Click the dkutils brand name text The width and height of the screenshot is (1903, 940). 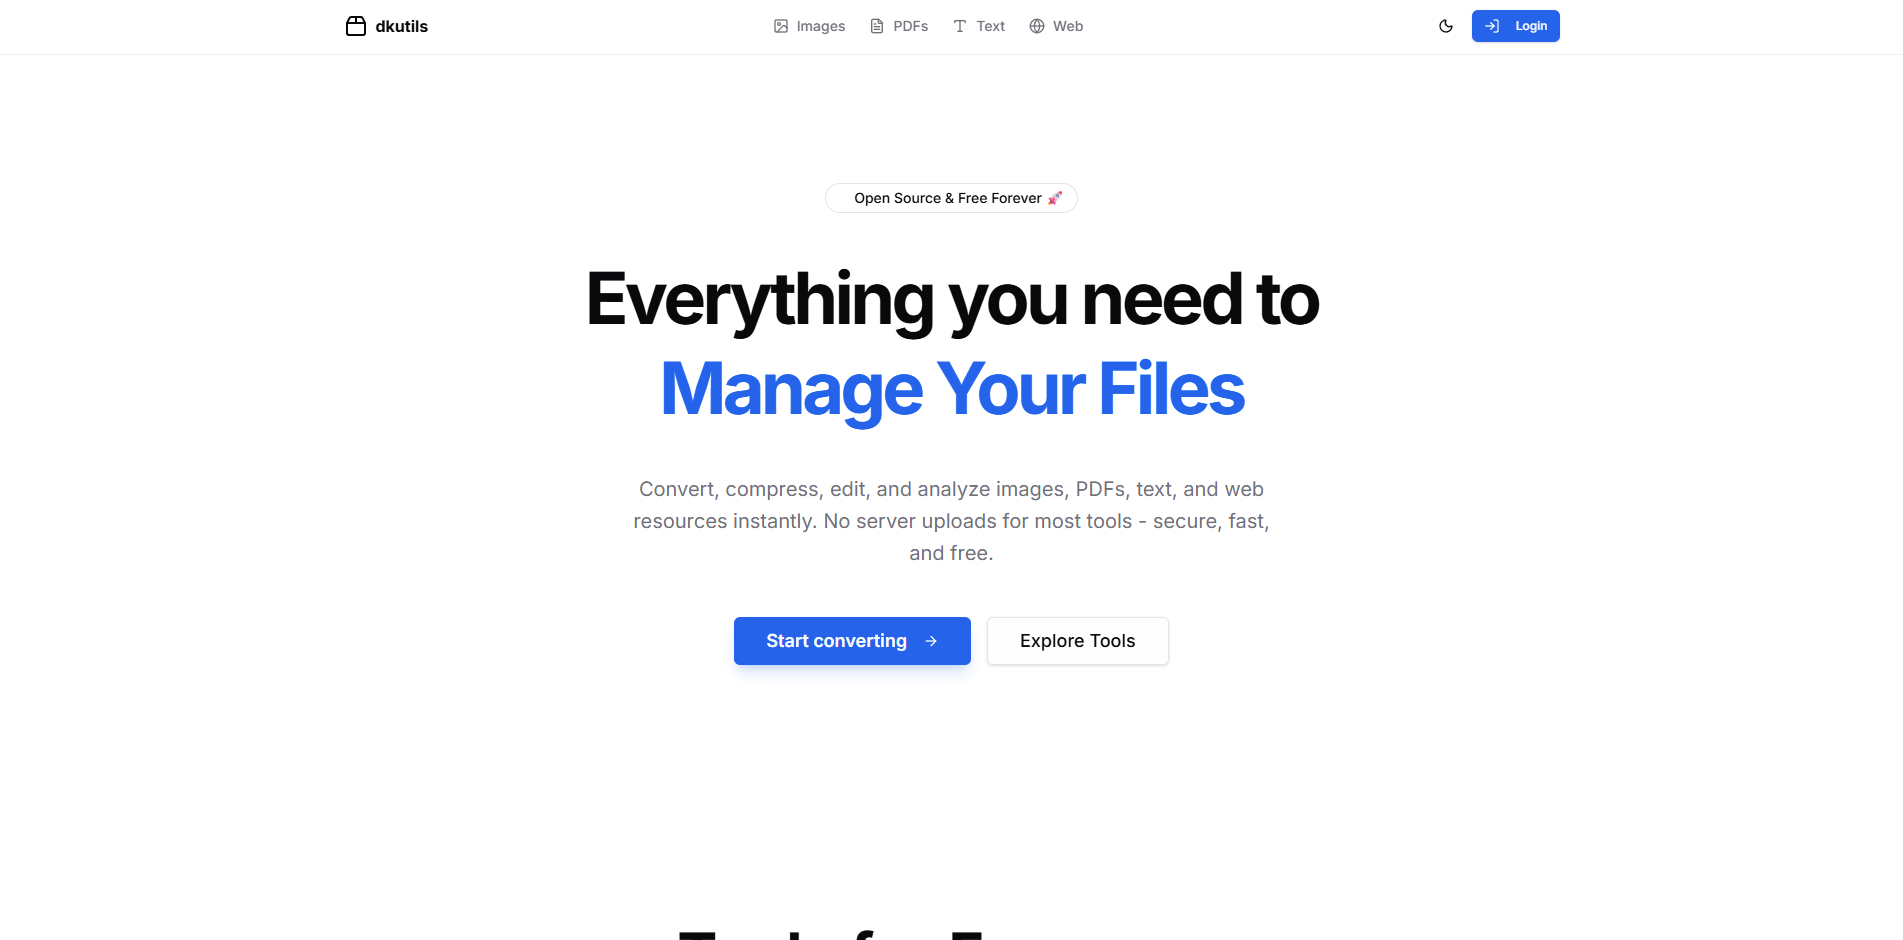click(401, 27)
